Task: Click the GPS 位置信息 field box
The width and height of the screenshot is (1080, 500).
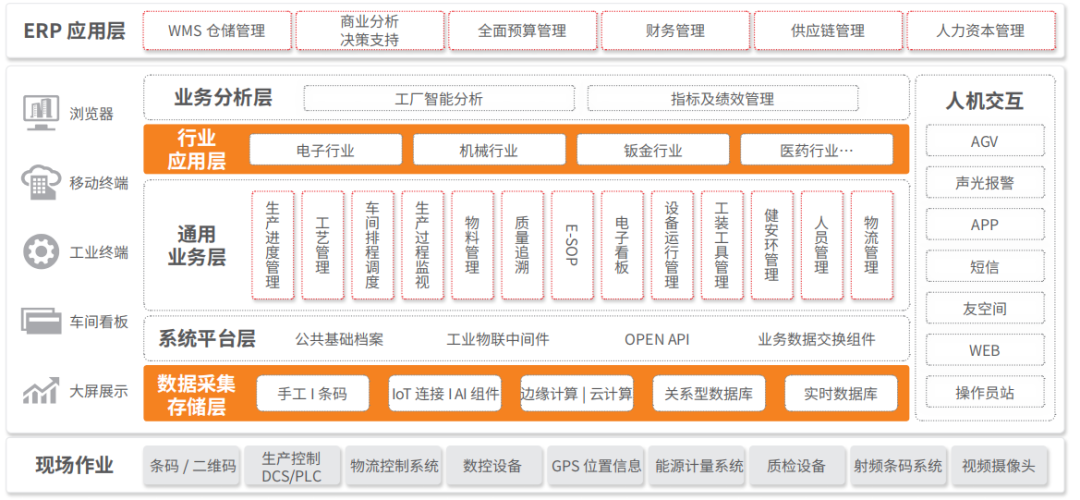Action: click(596, 466)
